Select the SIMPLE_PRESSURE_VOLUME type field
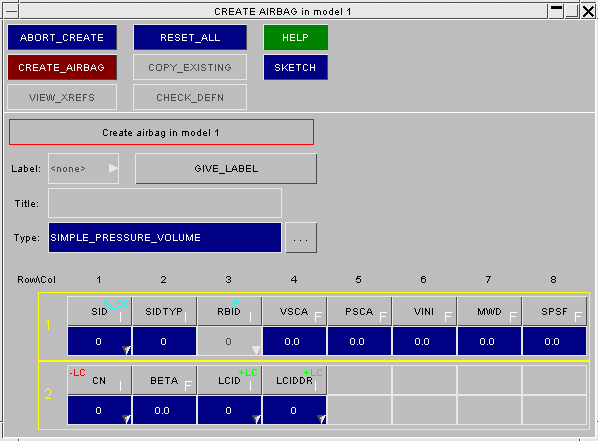 click(165, 238)
